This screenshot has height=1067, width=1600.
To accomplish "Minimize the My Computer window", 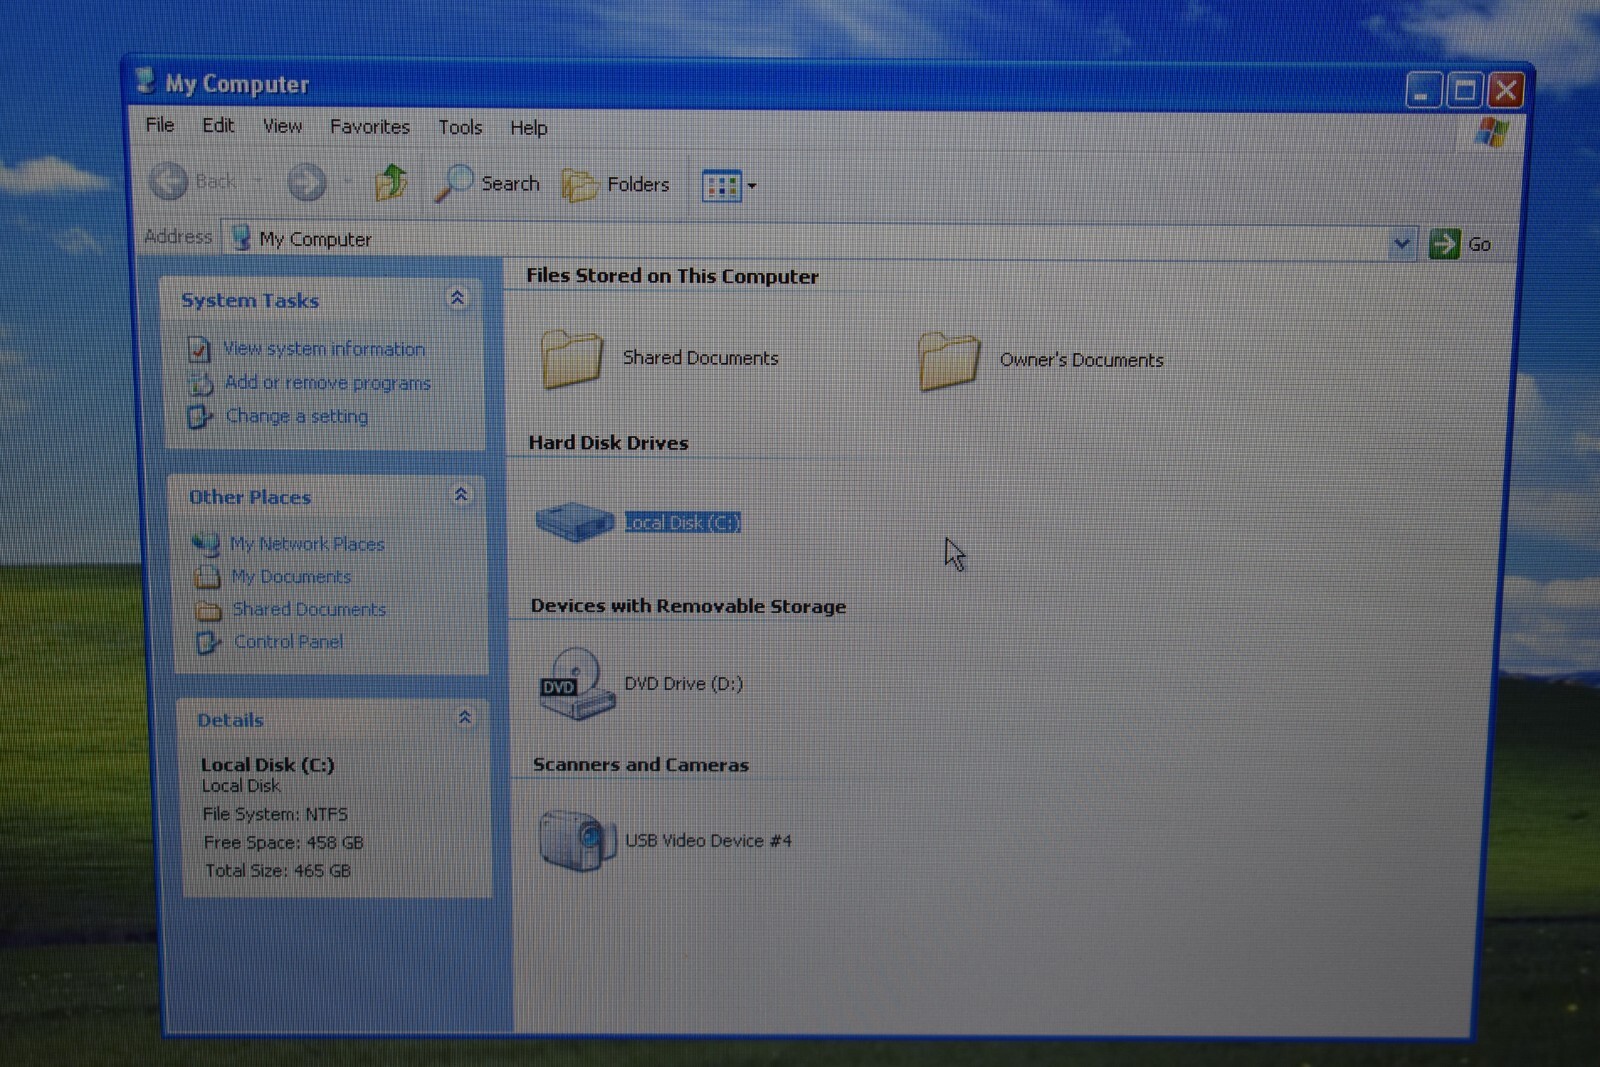I will pyautogui.click(x=1422, y=91).
